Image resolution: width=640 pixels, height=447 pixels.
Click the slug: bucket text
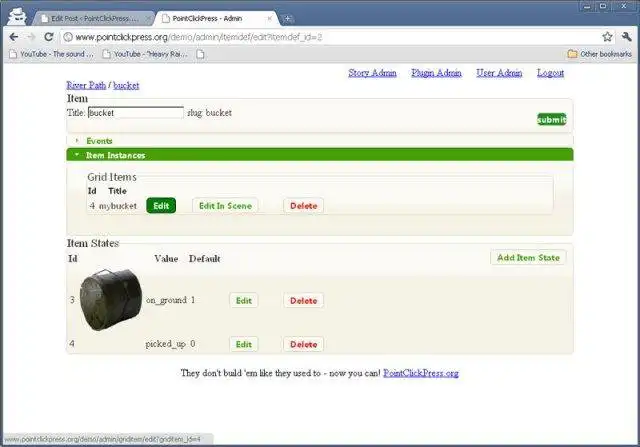click(209, 113)
